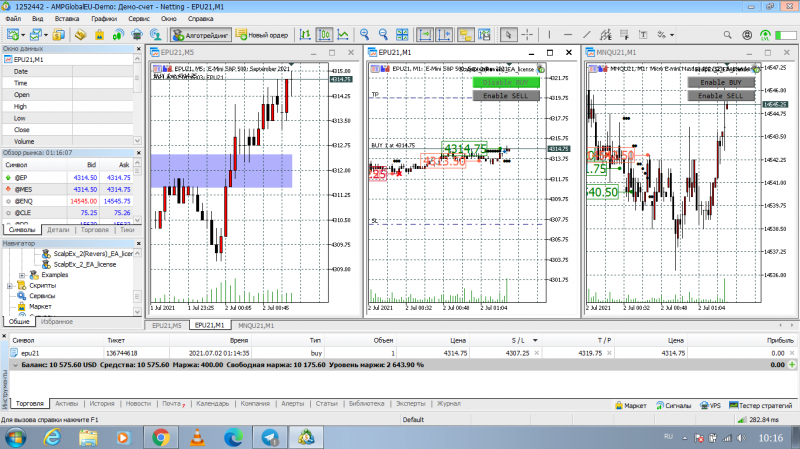Click Enable SELL on EPU21,M1 chart
The width and height of the screenshot is (800, 449).
tap(506, 95)
